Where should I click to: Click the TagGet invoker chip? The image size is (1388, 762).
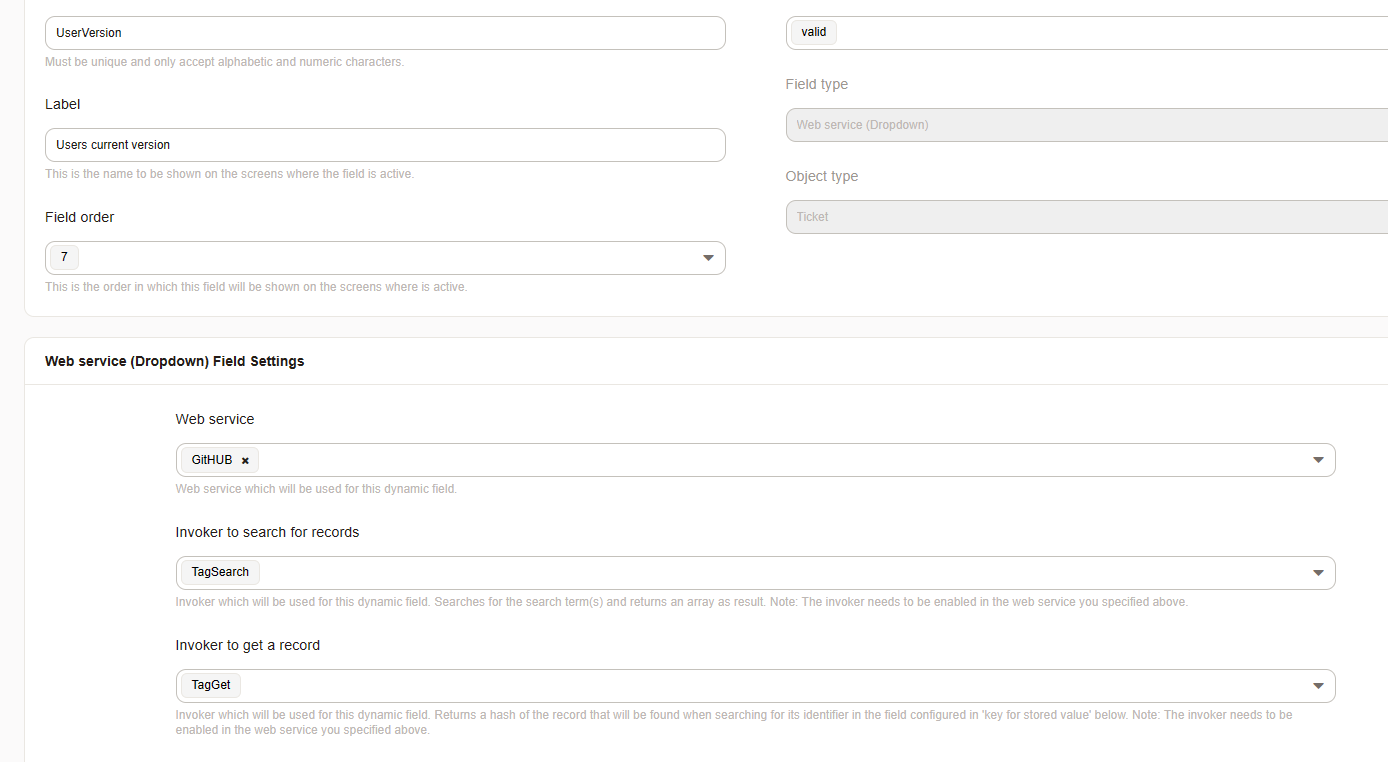(211, 685)
